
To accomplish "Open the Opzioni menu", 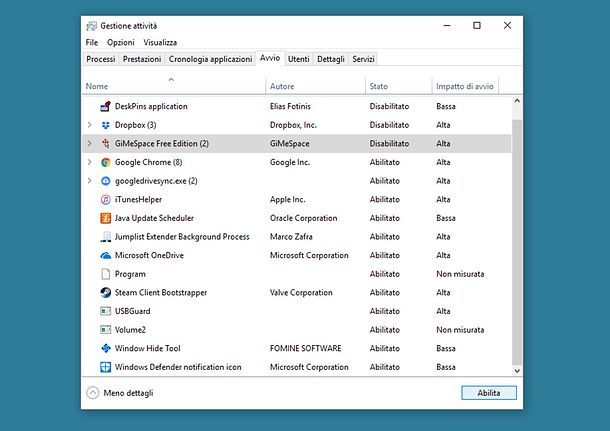I will click(x=121, y=42).
